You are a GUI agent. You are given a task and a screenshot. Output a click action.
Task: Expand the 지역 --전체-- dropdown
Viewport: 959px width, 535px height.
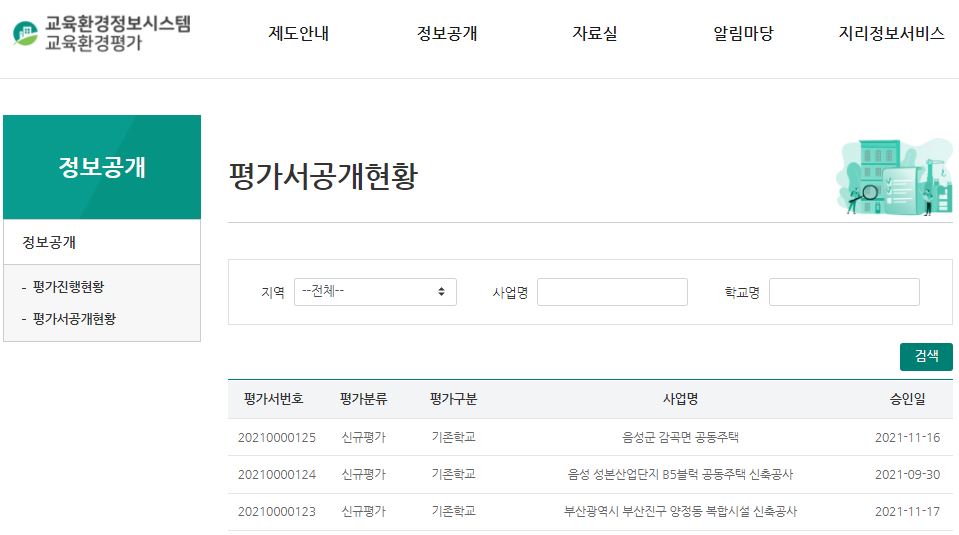(375, 292)
